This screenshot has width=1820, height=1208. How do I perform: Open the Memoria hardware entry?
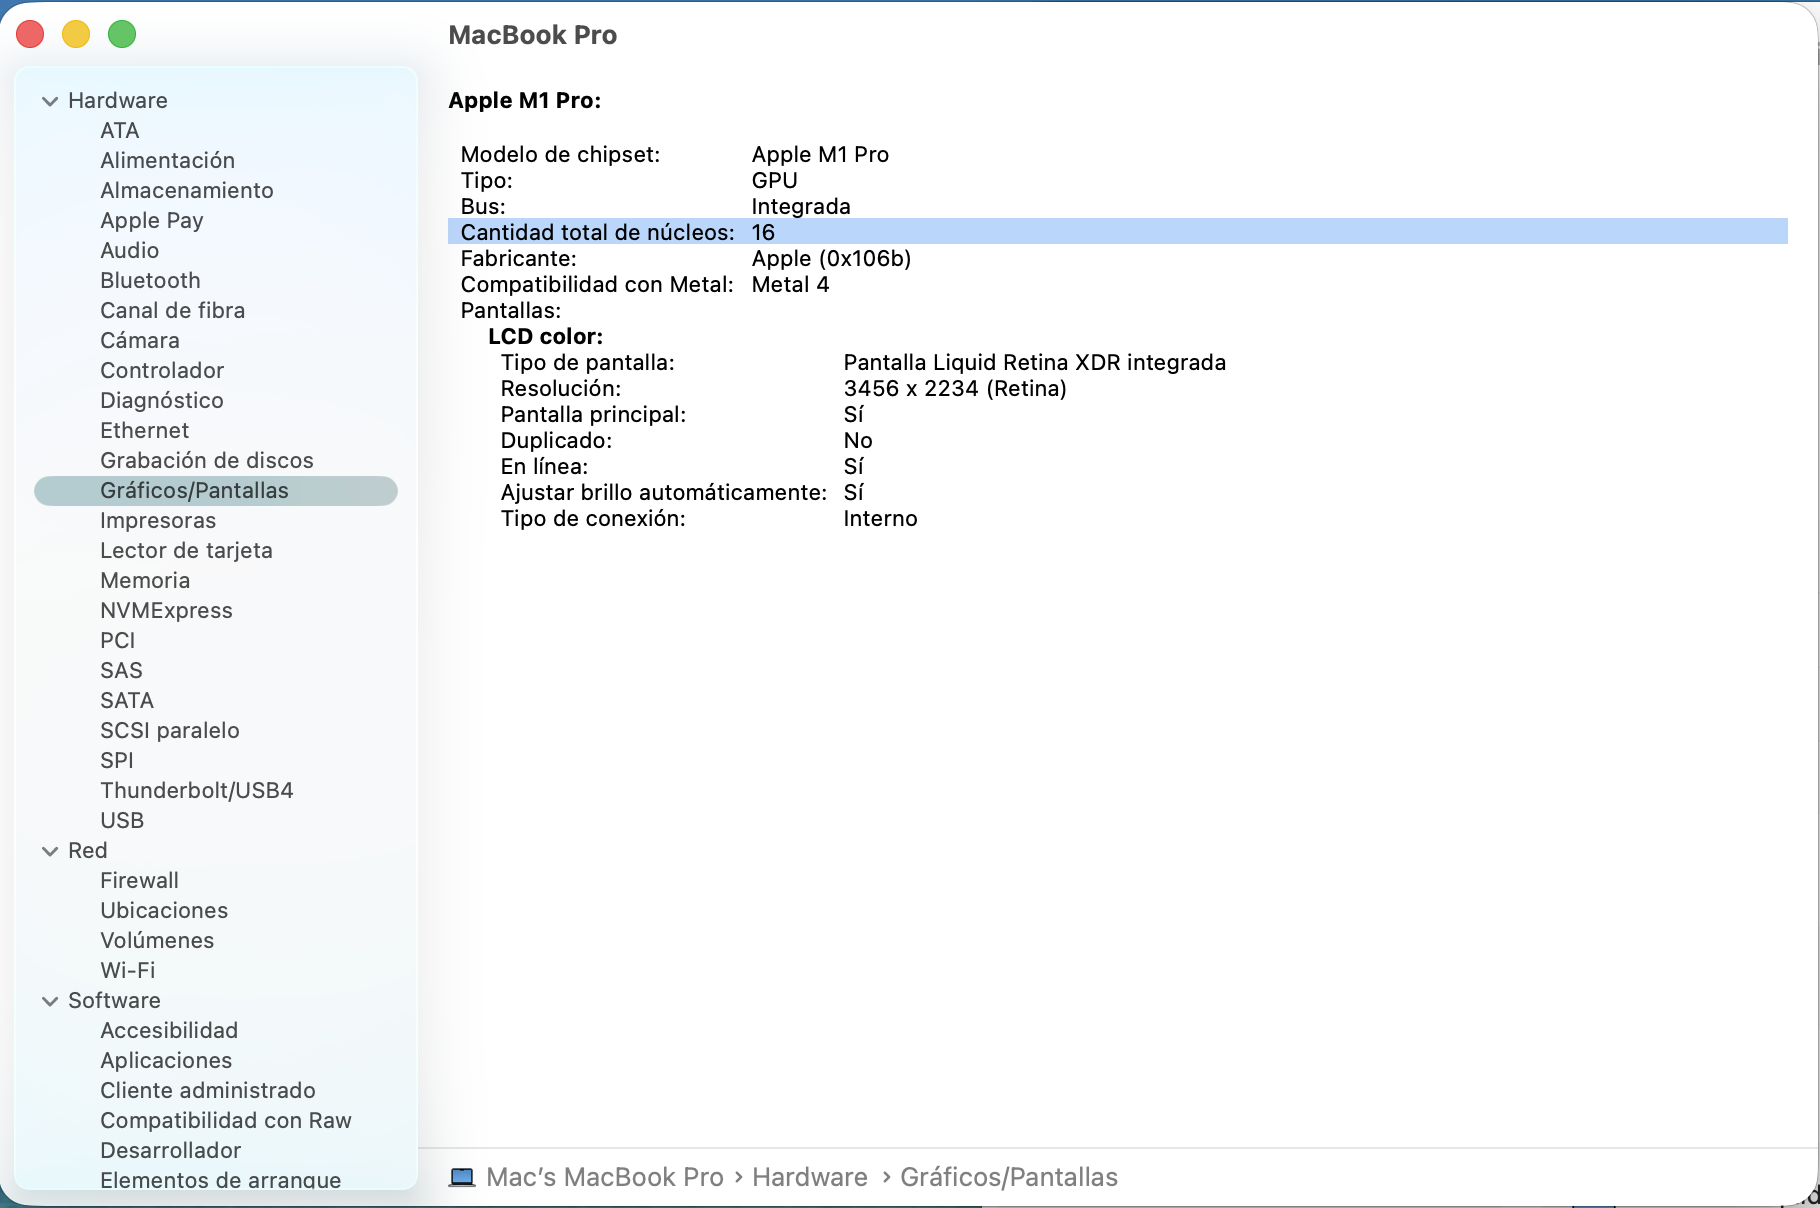(145, 580)
